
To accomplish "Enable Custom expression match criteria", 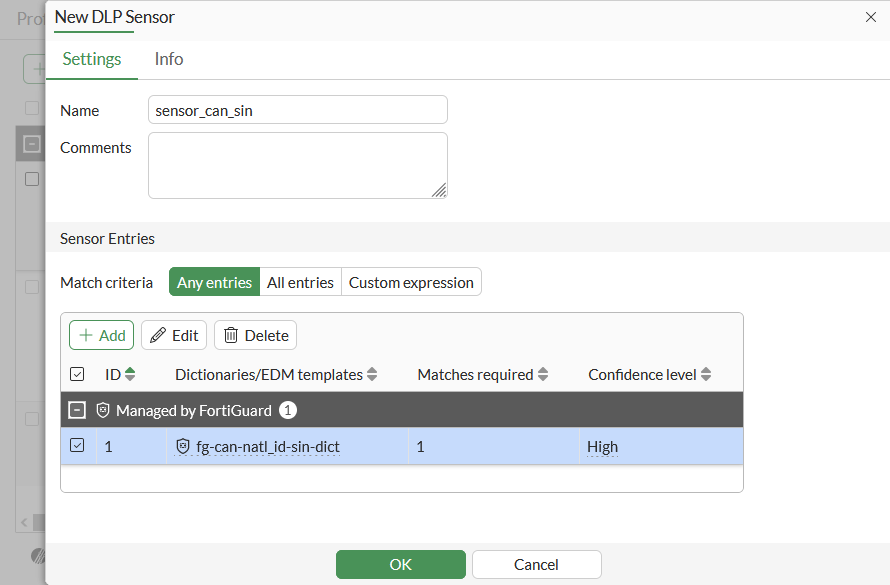I will (411, 282).
